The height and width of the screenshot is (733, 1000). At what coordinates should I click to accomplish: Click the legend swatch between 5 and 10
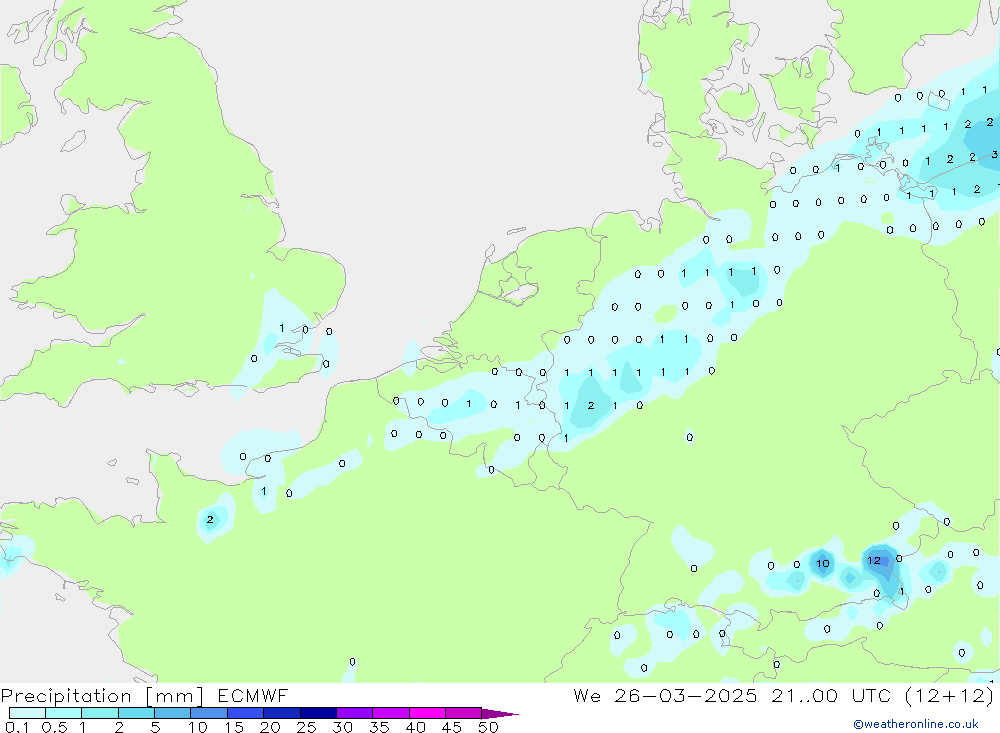click(173, 713)
